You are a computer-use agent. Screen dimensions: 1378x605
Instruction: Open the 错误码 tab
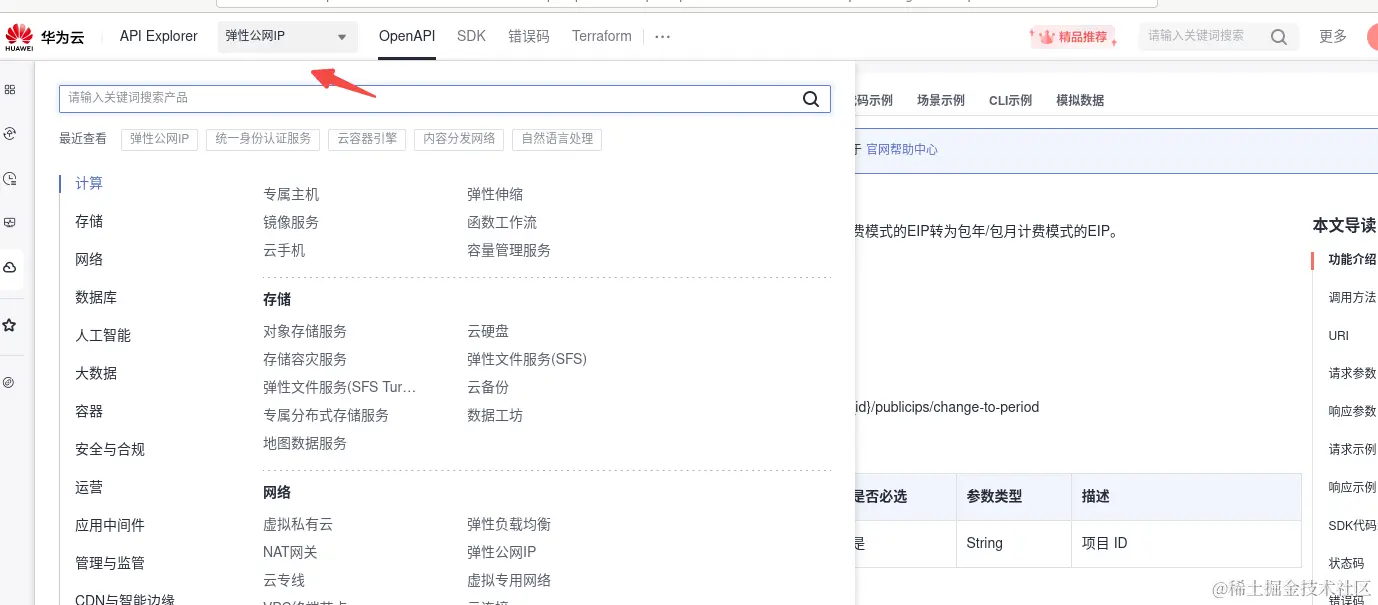pyautogui.click(x=529, y=36)
